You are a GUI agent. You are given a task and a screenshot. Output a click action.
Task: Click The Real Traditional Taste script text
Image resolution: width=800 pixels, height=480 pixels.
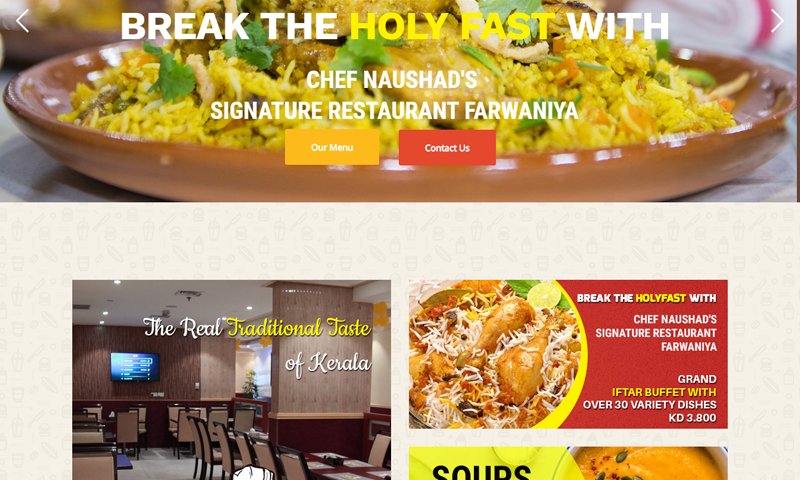(257, 327)
